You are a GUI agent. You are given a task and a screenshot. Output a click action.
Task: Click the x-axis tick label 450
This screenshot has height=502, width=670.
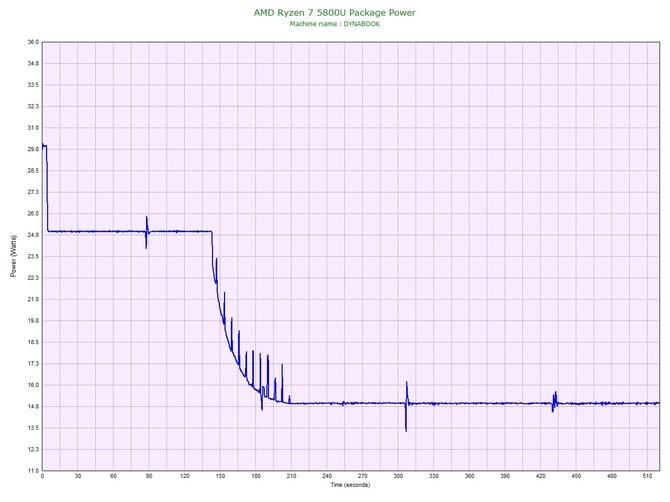(576, 476)
